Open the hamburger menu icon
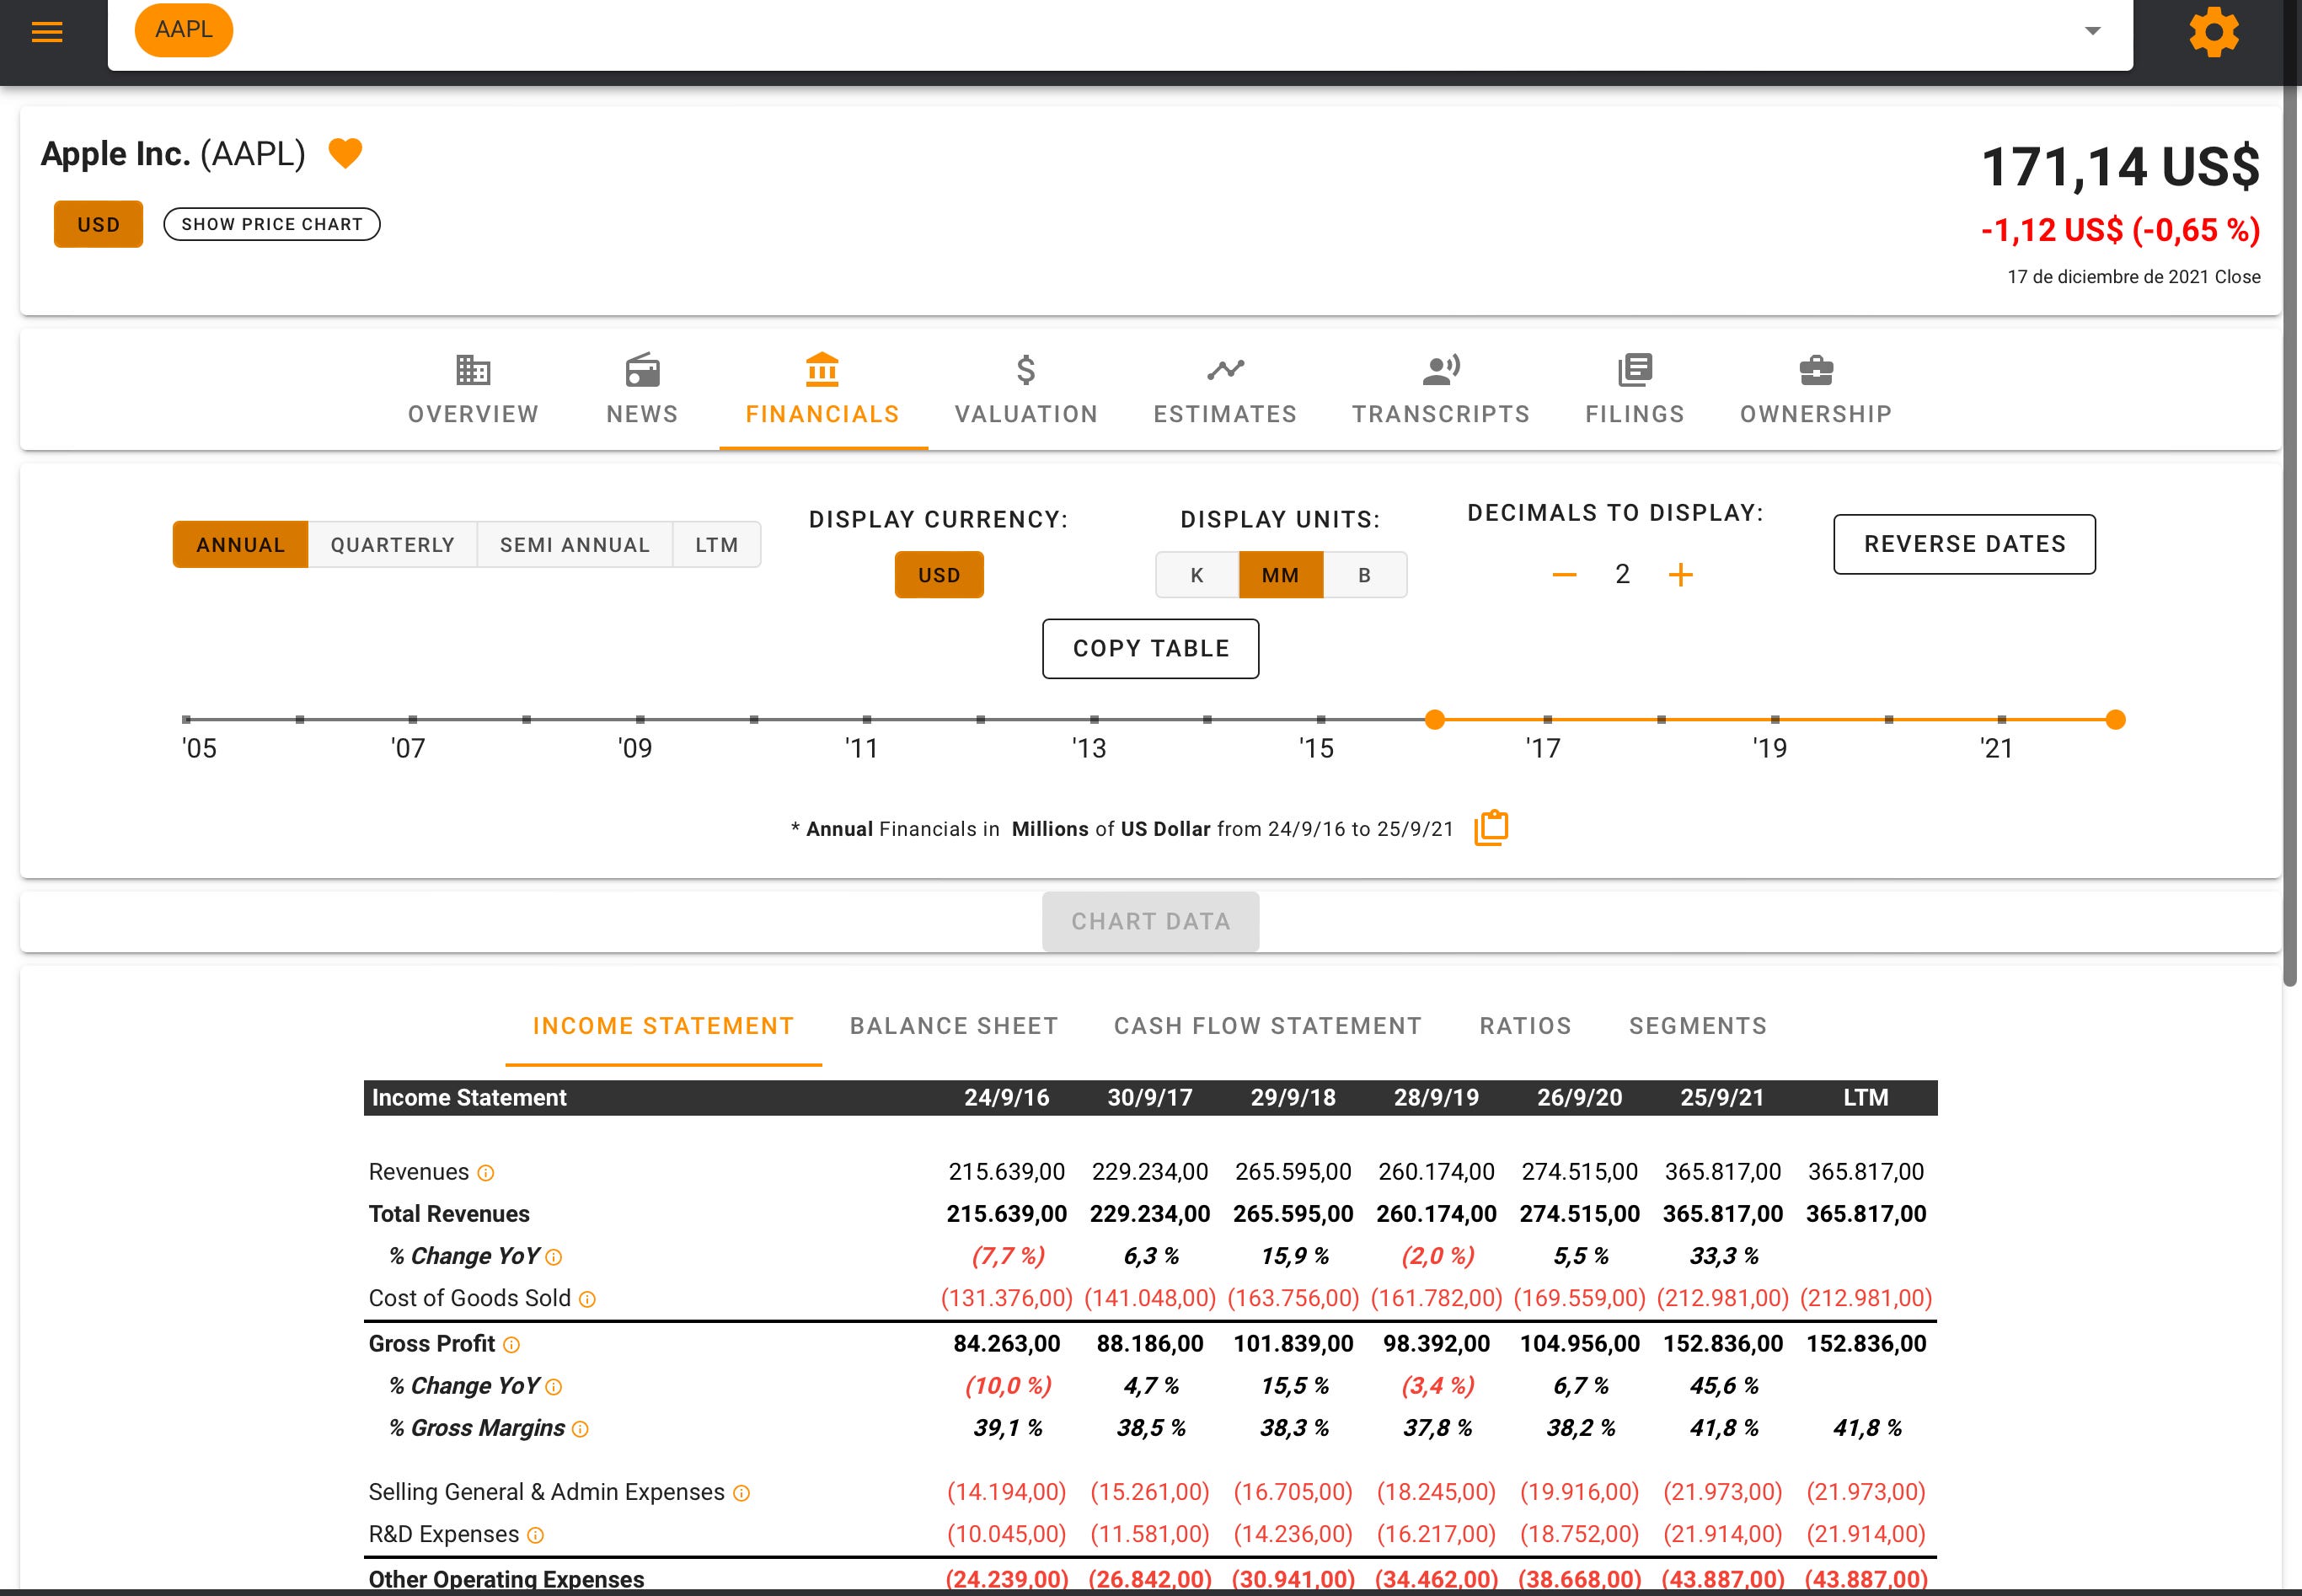 tap(47, 32)
